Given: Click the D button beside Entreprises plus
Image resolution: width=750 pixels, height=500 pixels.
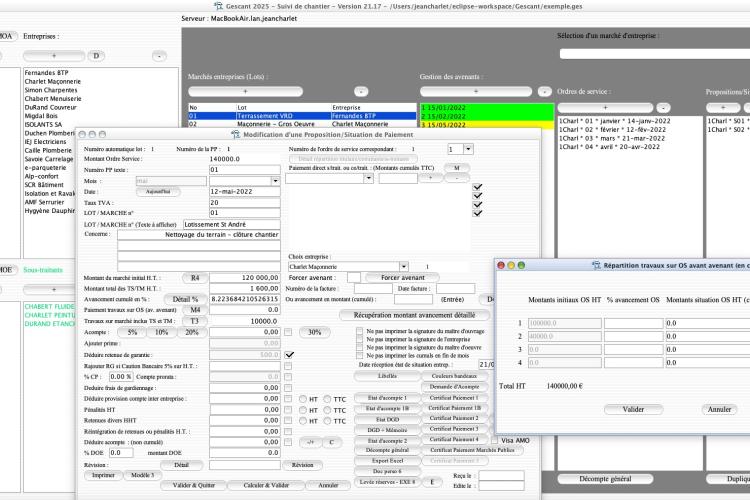Looking at the screenshot, I should pyautogui.click(x=96, y=56).
